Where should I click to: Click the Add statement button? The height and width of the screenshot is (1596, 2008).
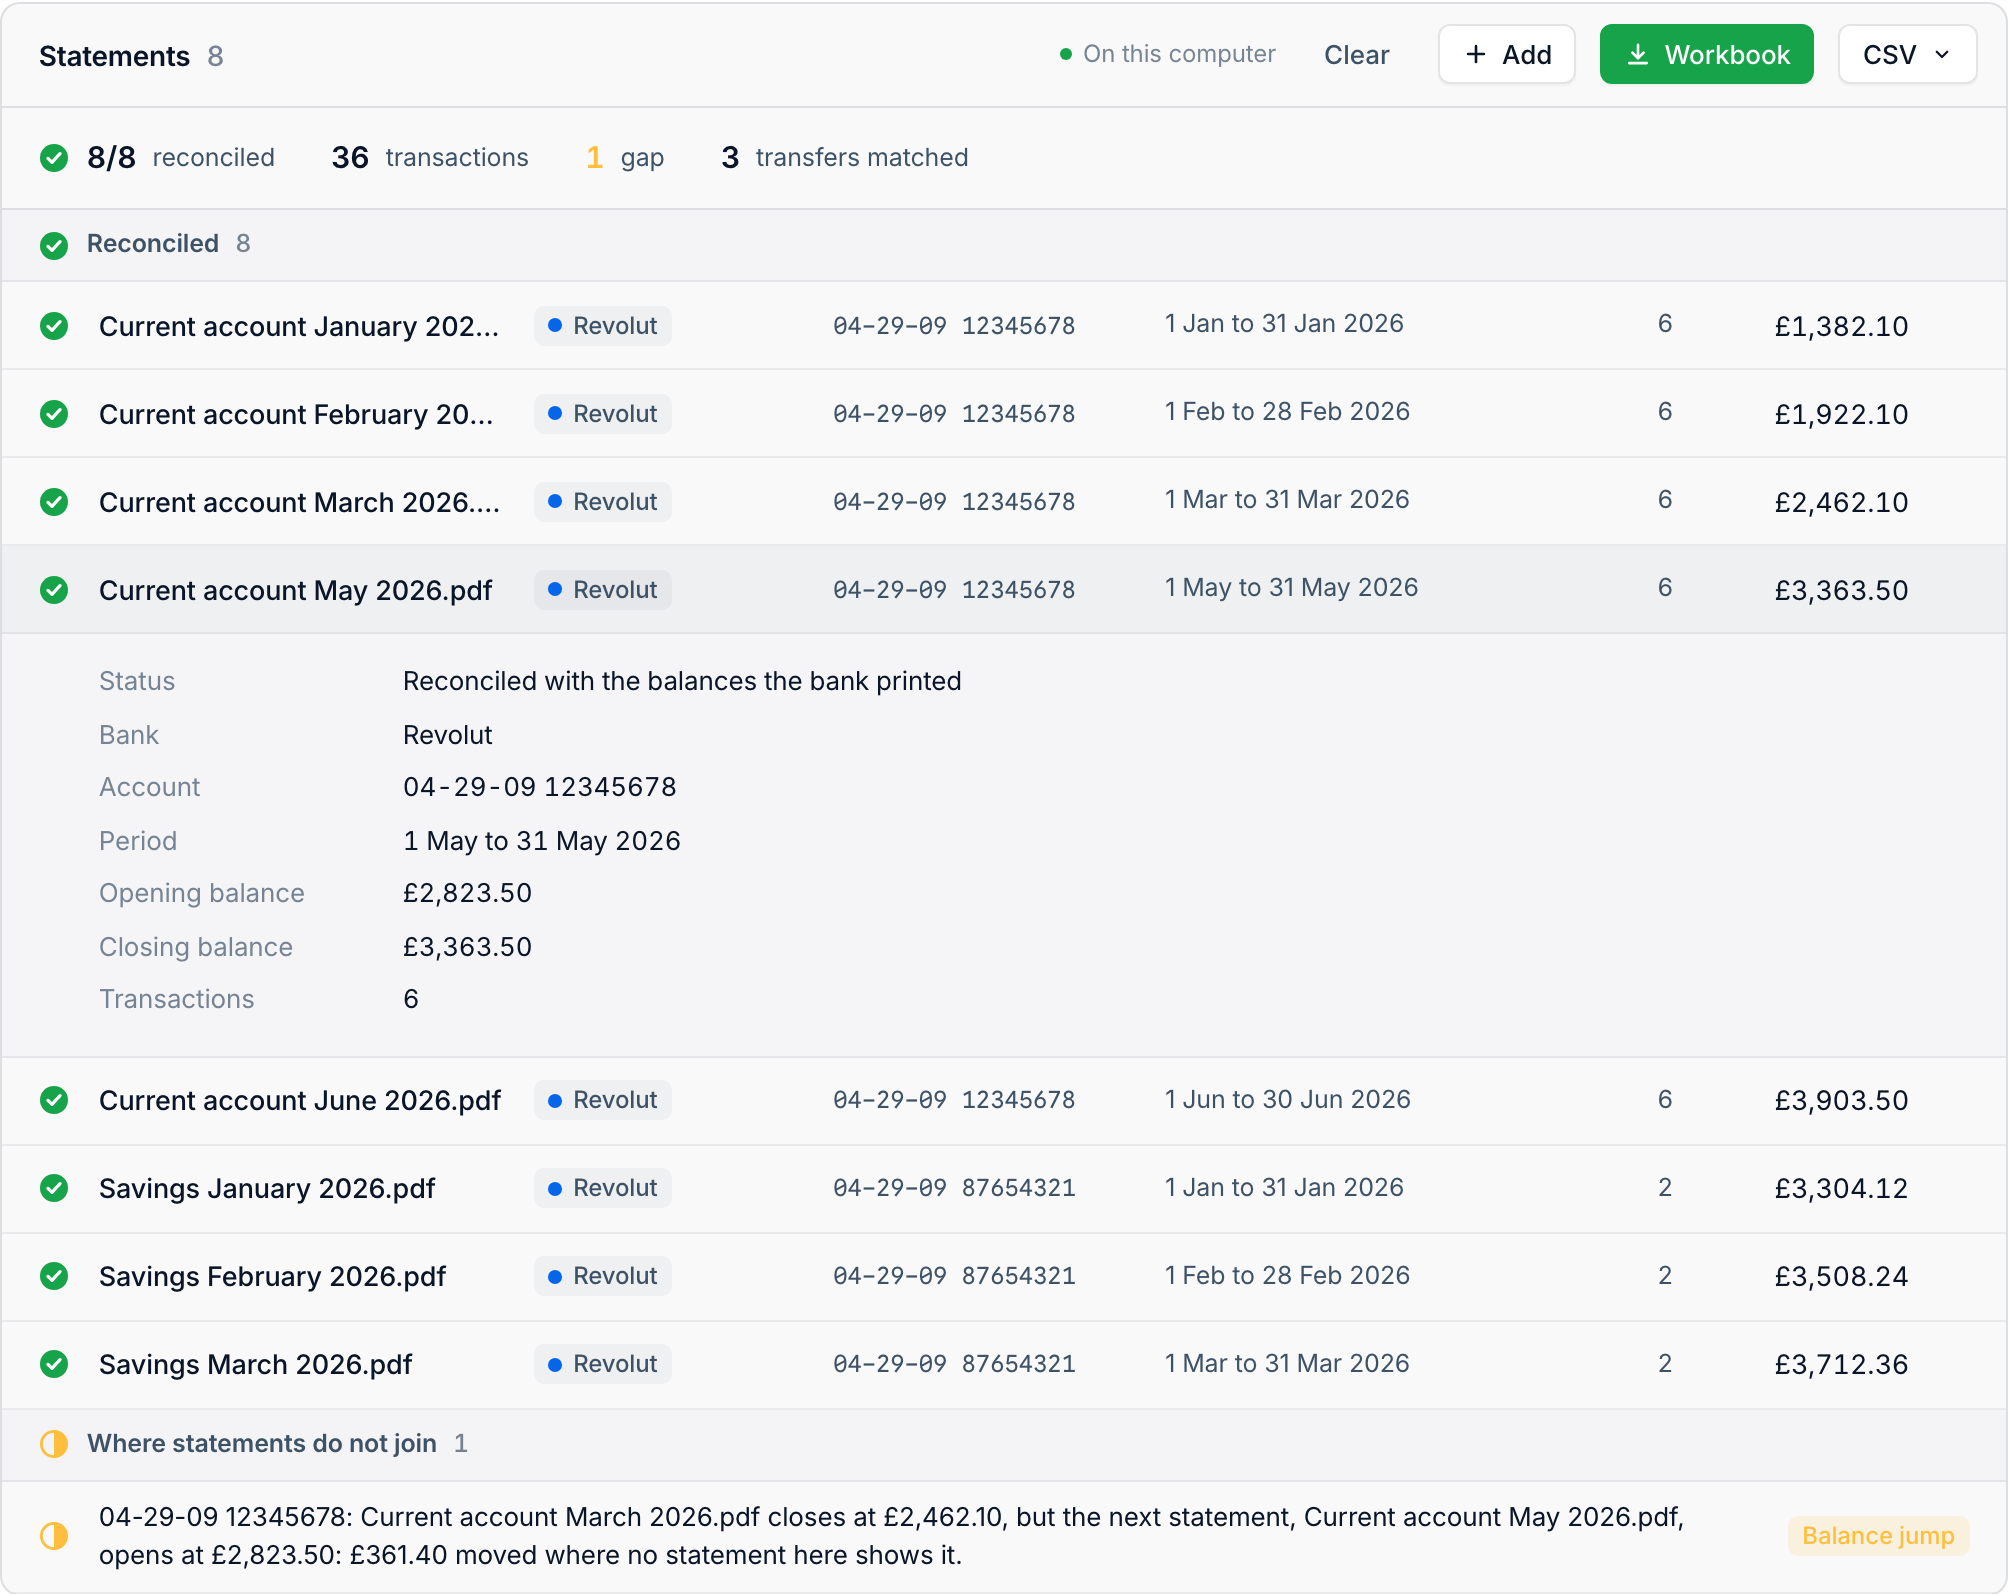(x=1506, y=55)
